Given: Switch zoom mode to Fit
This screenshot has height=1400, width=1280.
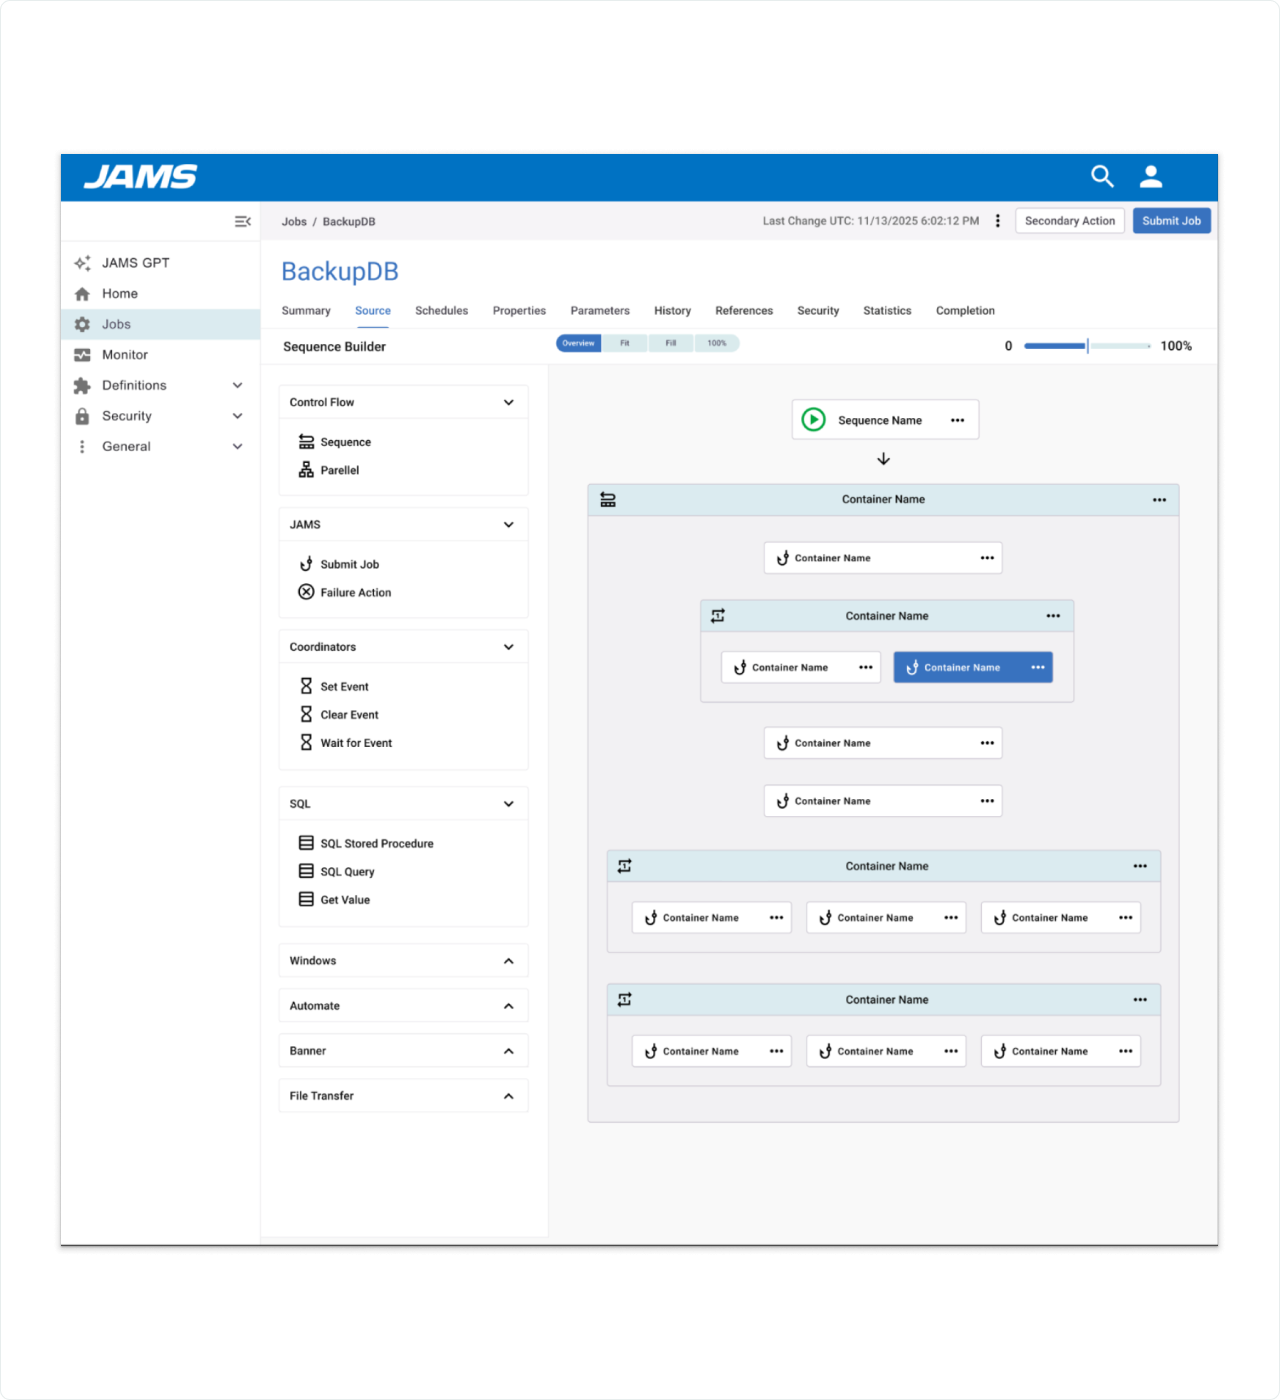Looking at the screenshot, I should 625,343.
